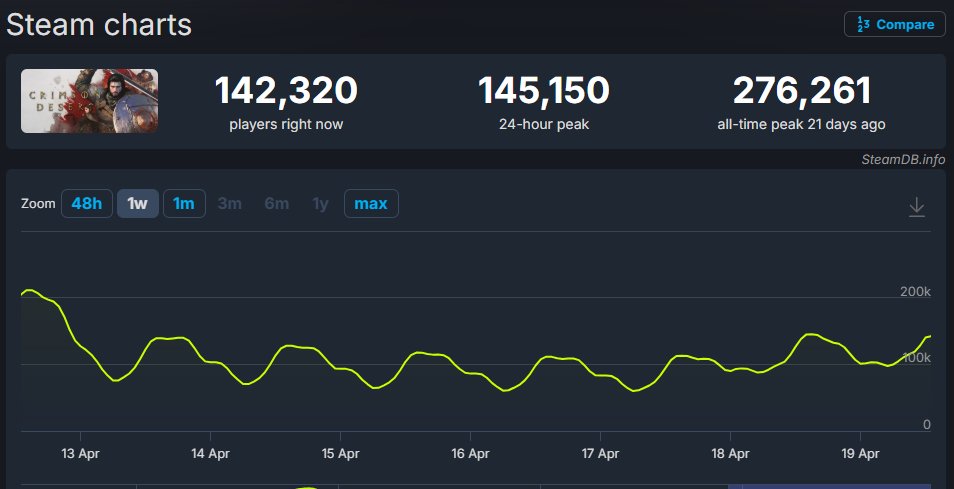Click the 200k y-axis label
Viewport: 954px width, 489px height.
coord(915,292)
